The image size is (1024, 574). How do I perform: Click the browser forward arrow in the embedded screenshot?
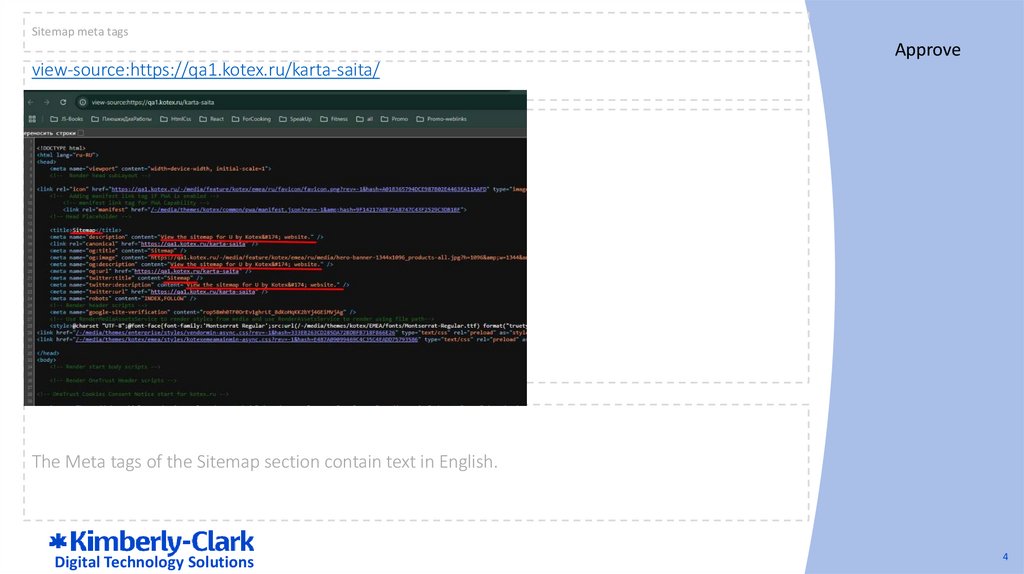pyautogui.click(x=47, y=103)
